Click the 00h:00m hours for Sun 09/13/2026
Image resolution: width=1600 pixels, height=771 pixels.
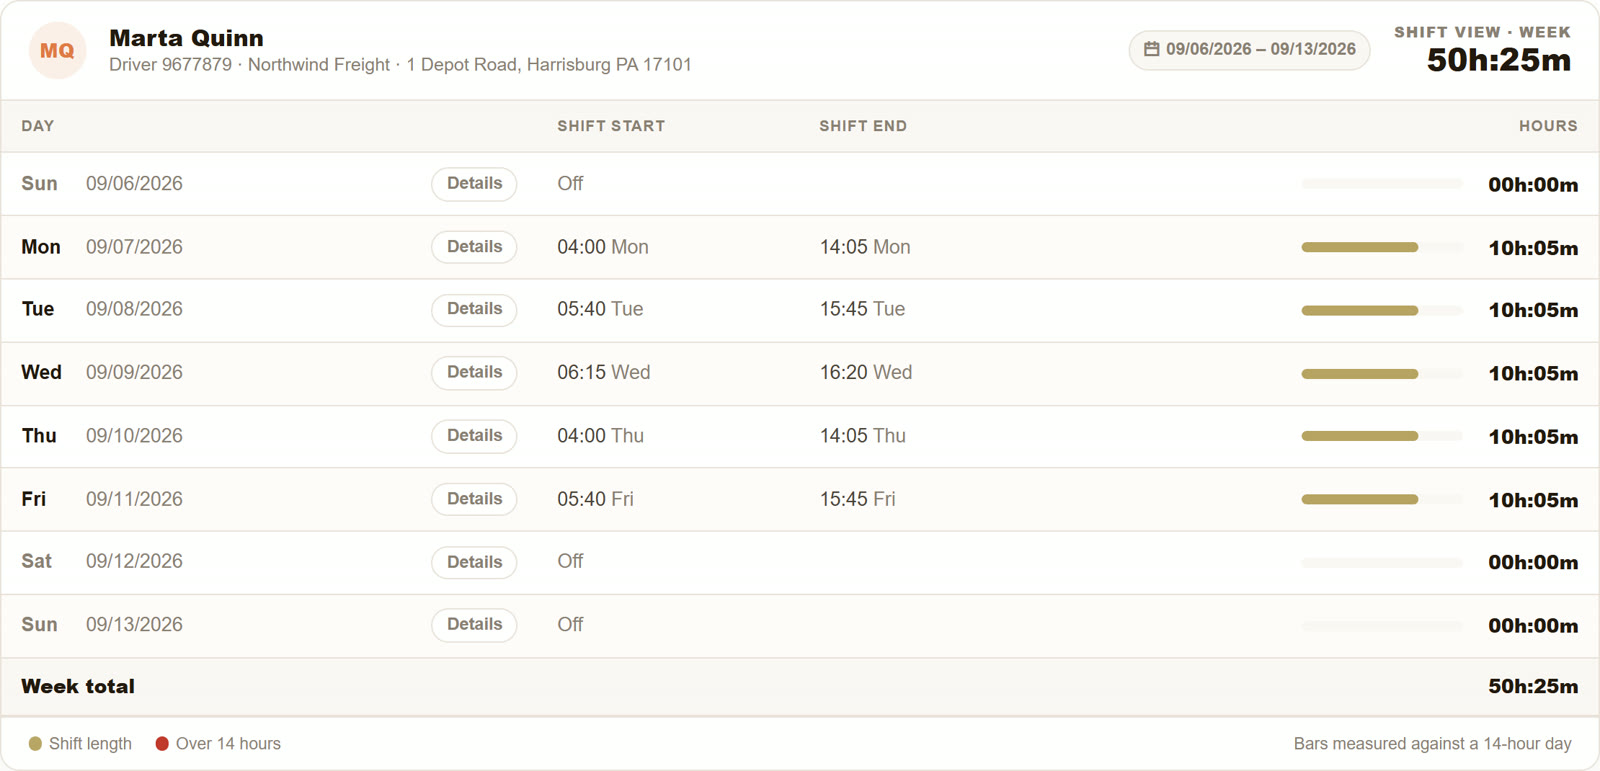(x=1533, y=626)
